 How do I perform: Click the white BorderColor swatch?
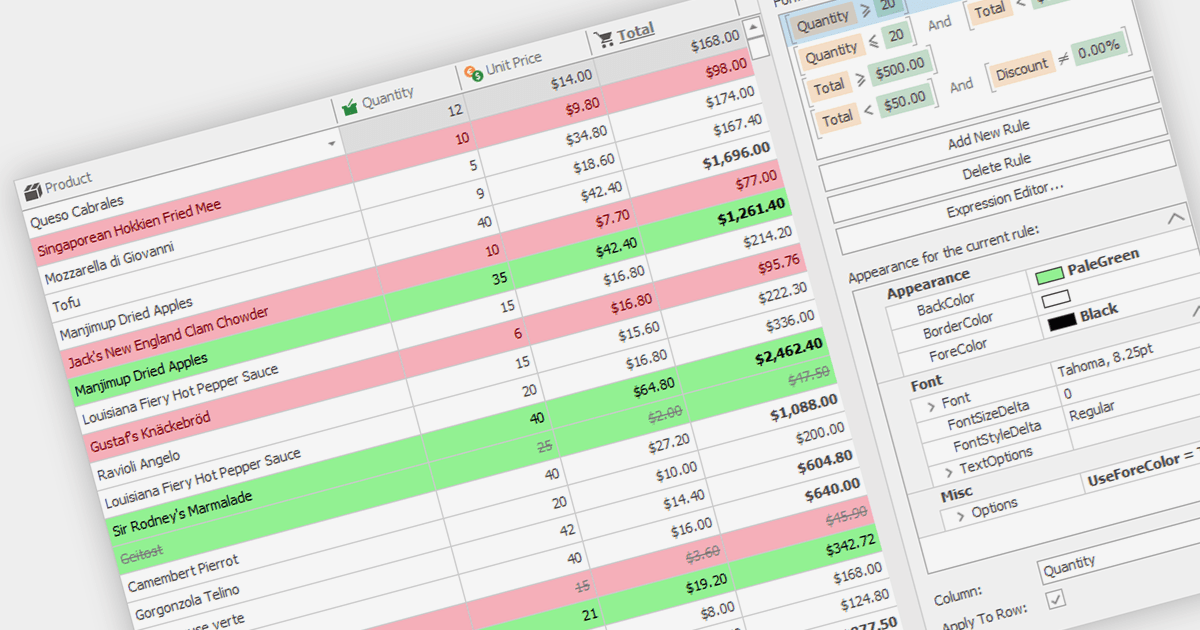pyautogui.click(x=1056, y=298)
